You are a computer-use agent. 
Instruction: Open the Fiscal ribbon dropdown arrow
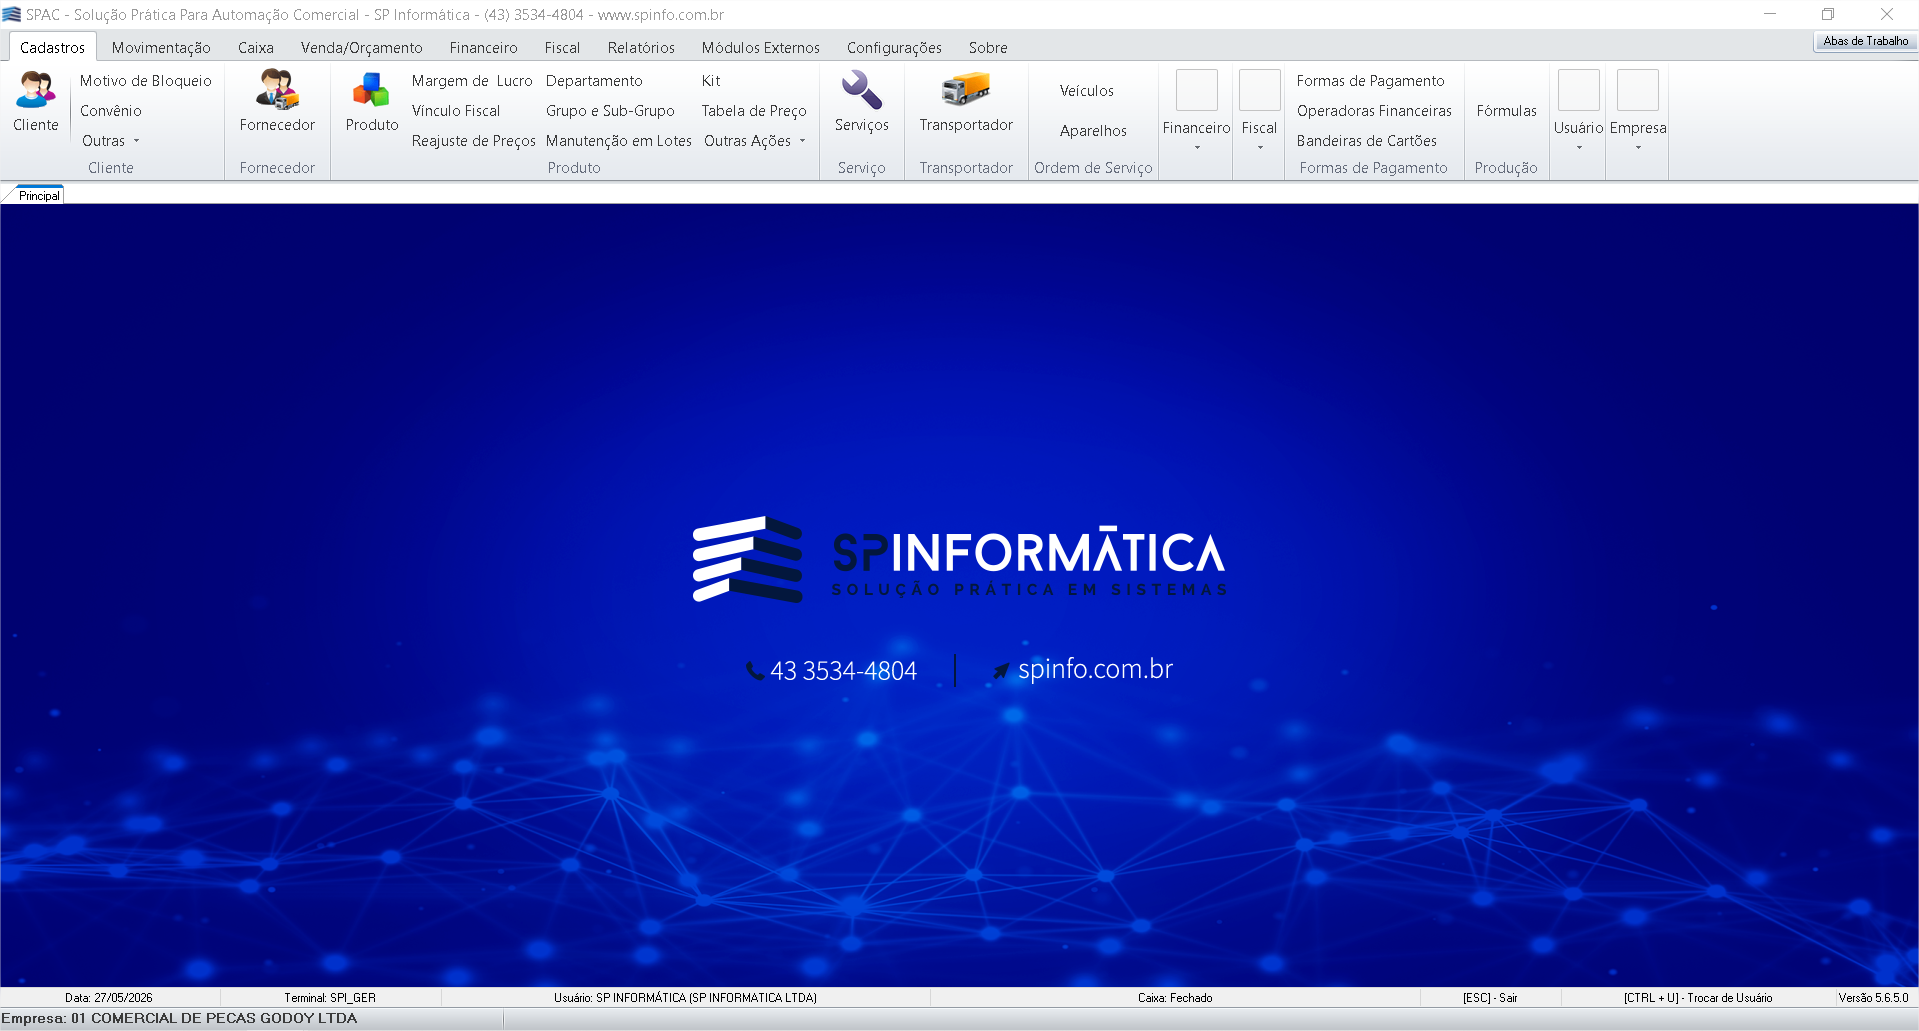pos(1259,148)
